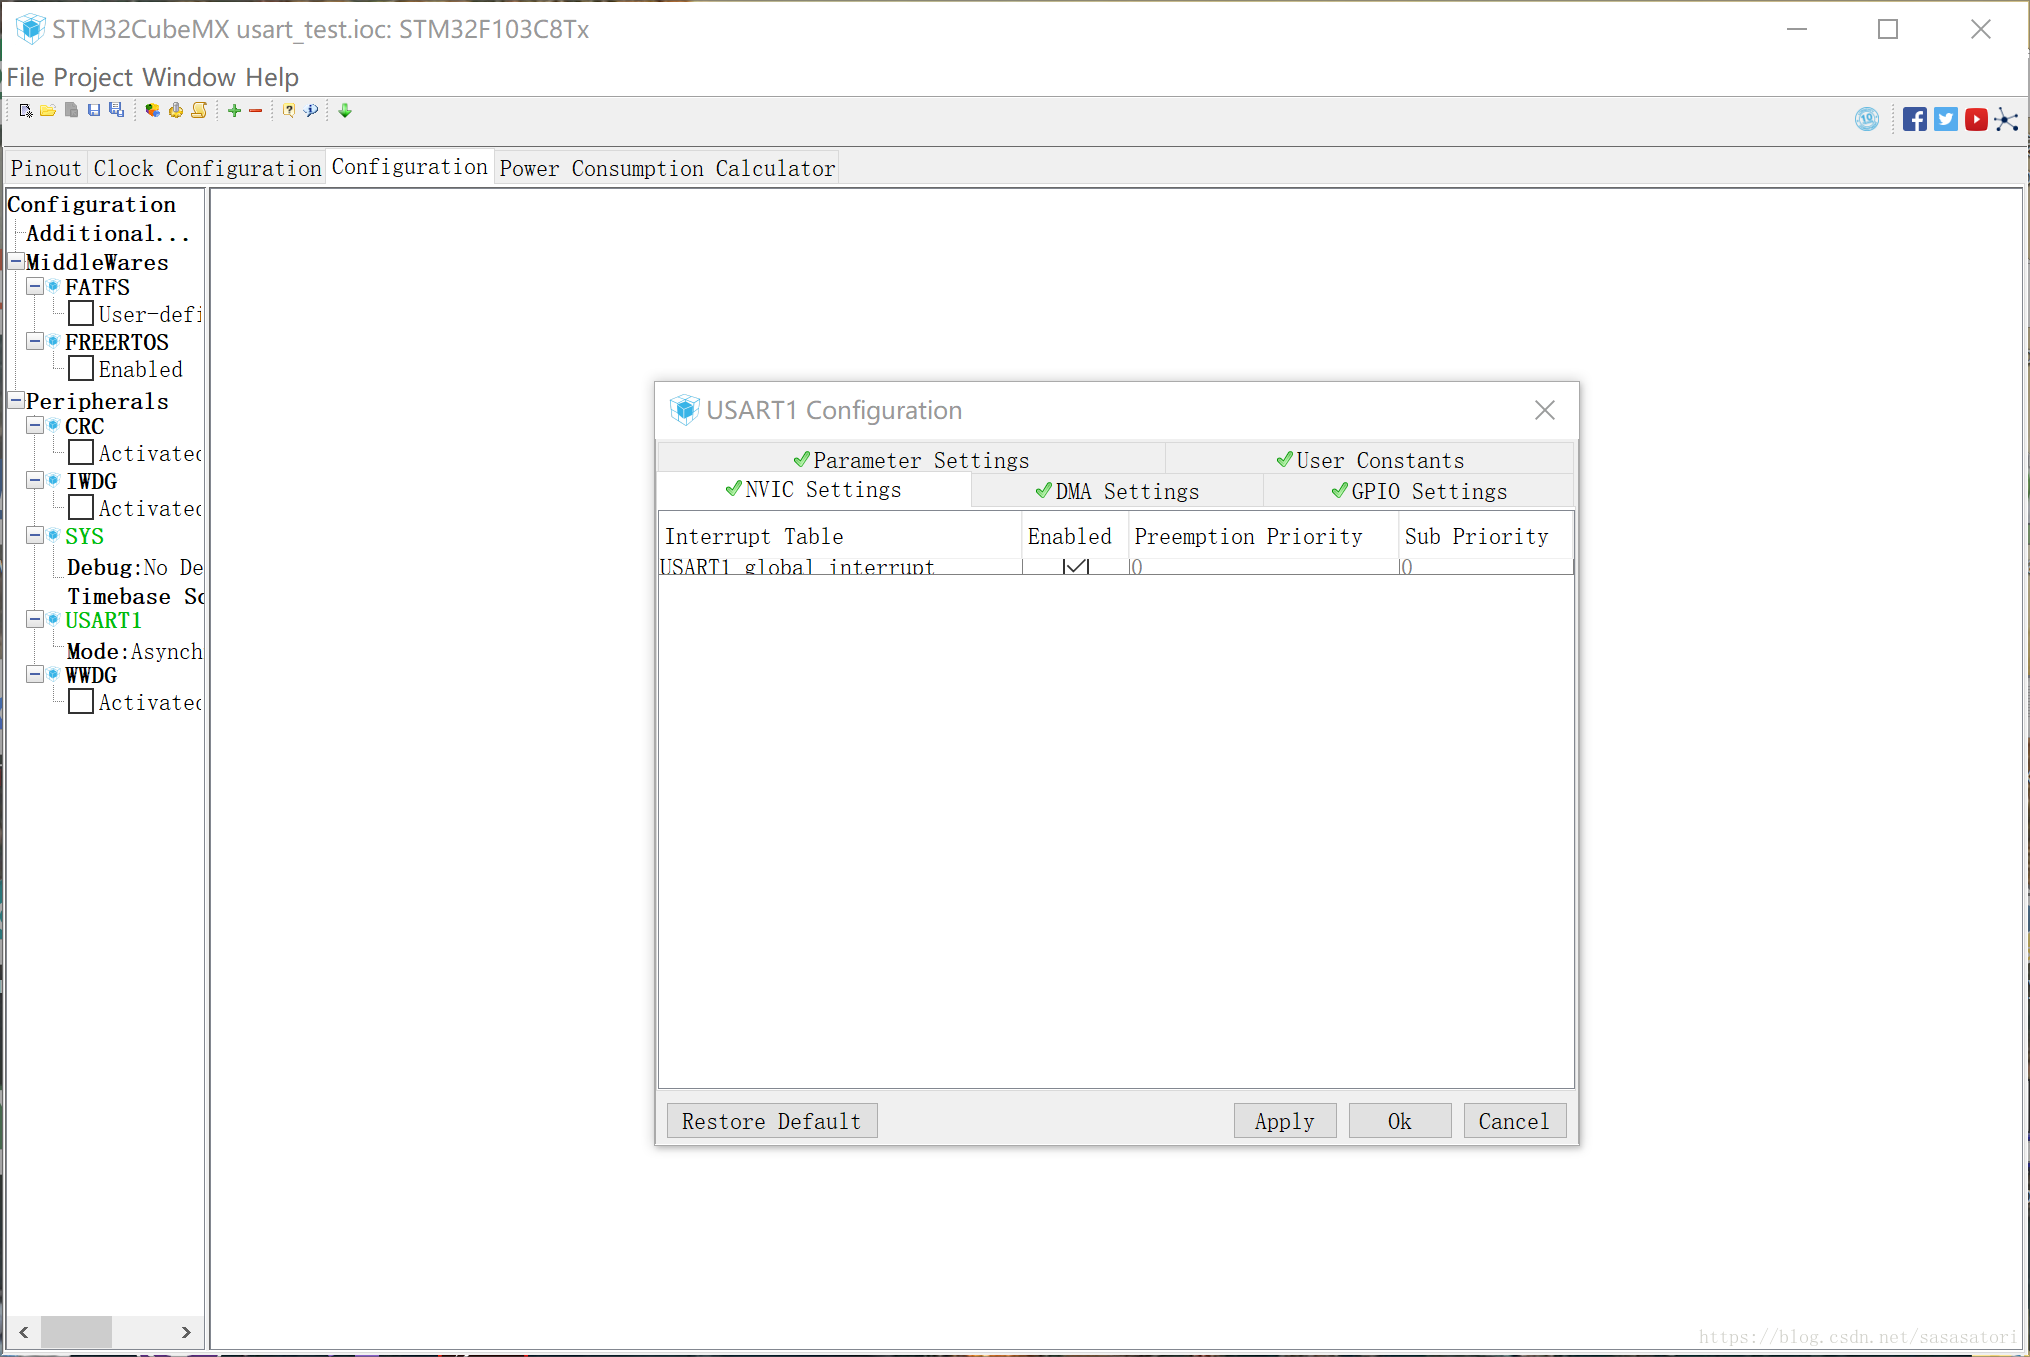Switch to Clock Configuration tab
This screenshot has height=1357, width=2030.
click(207, 168)
